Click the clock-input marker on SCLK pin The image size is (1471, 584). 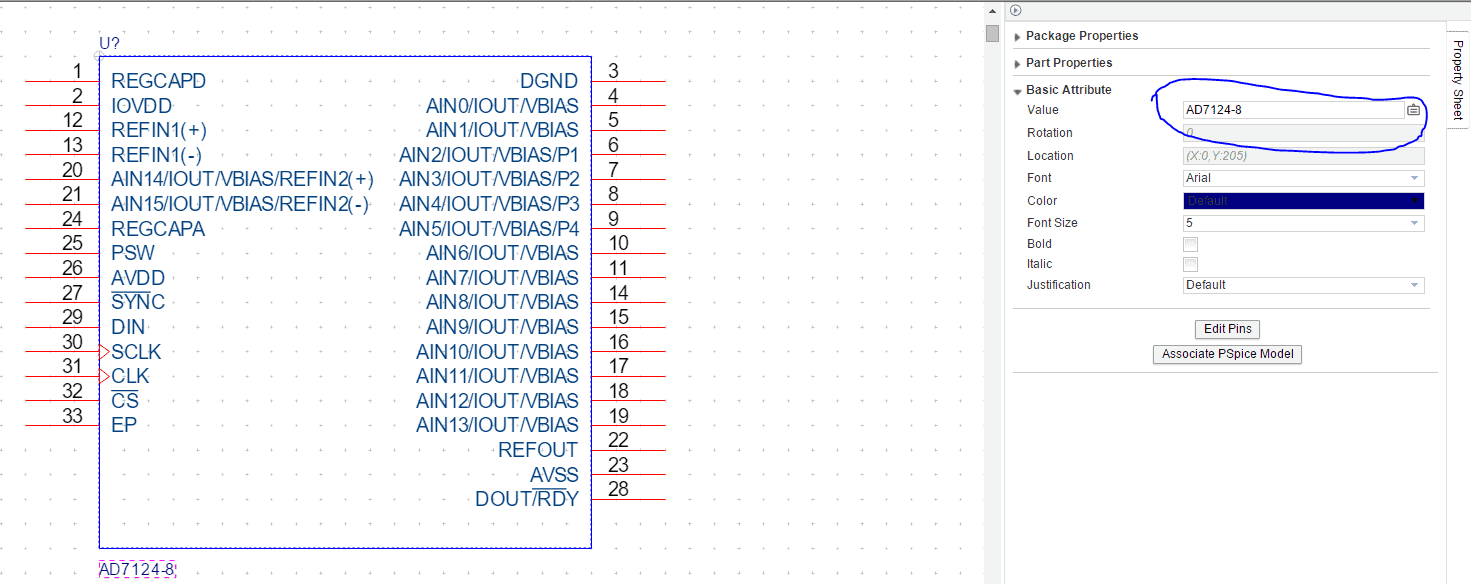pos(104,352)
